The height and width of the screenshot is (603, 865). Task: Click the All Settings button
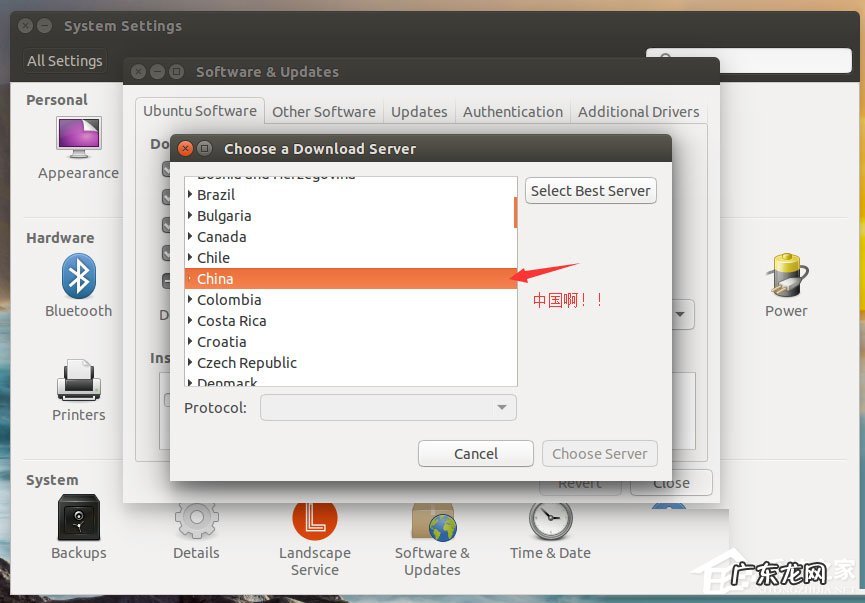(x=63, y=60)
